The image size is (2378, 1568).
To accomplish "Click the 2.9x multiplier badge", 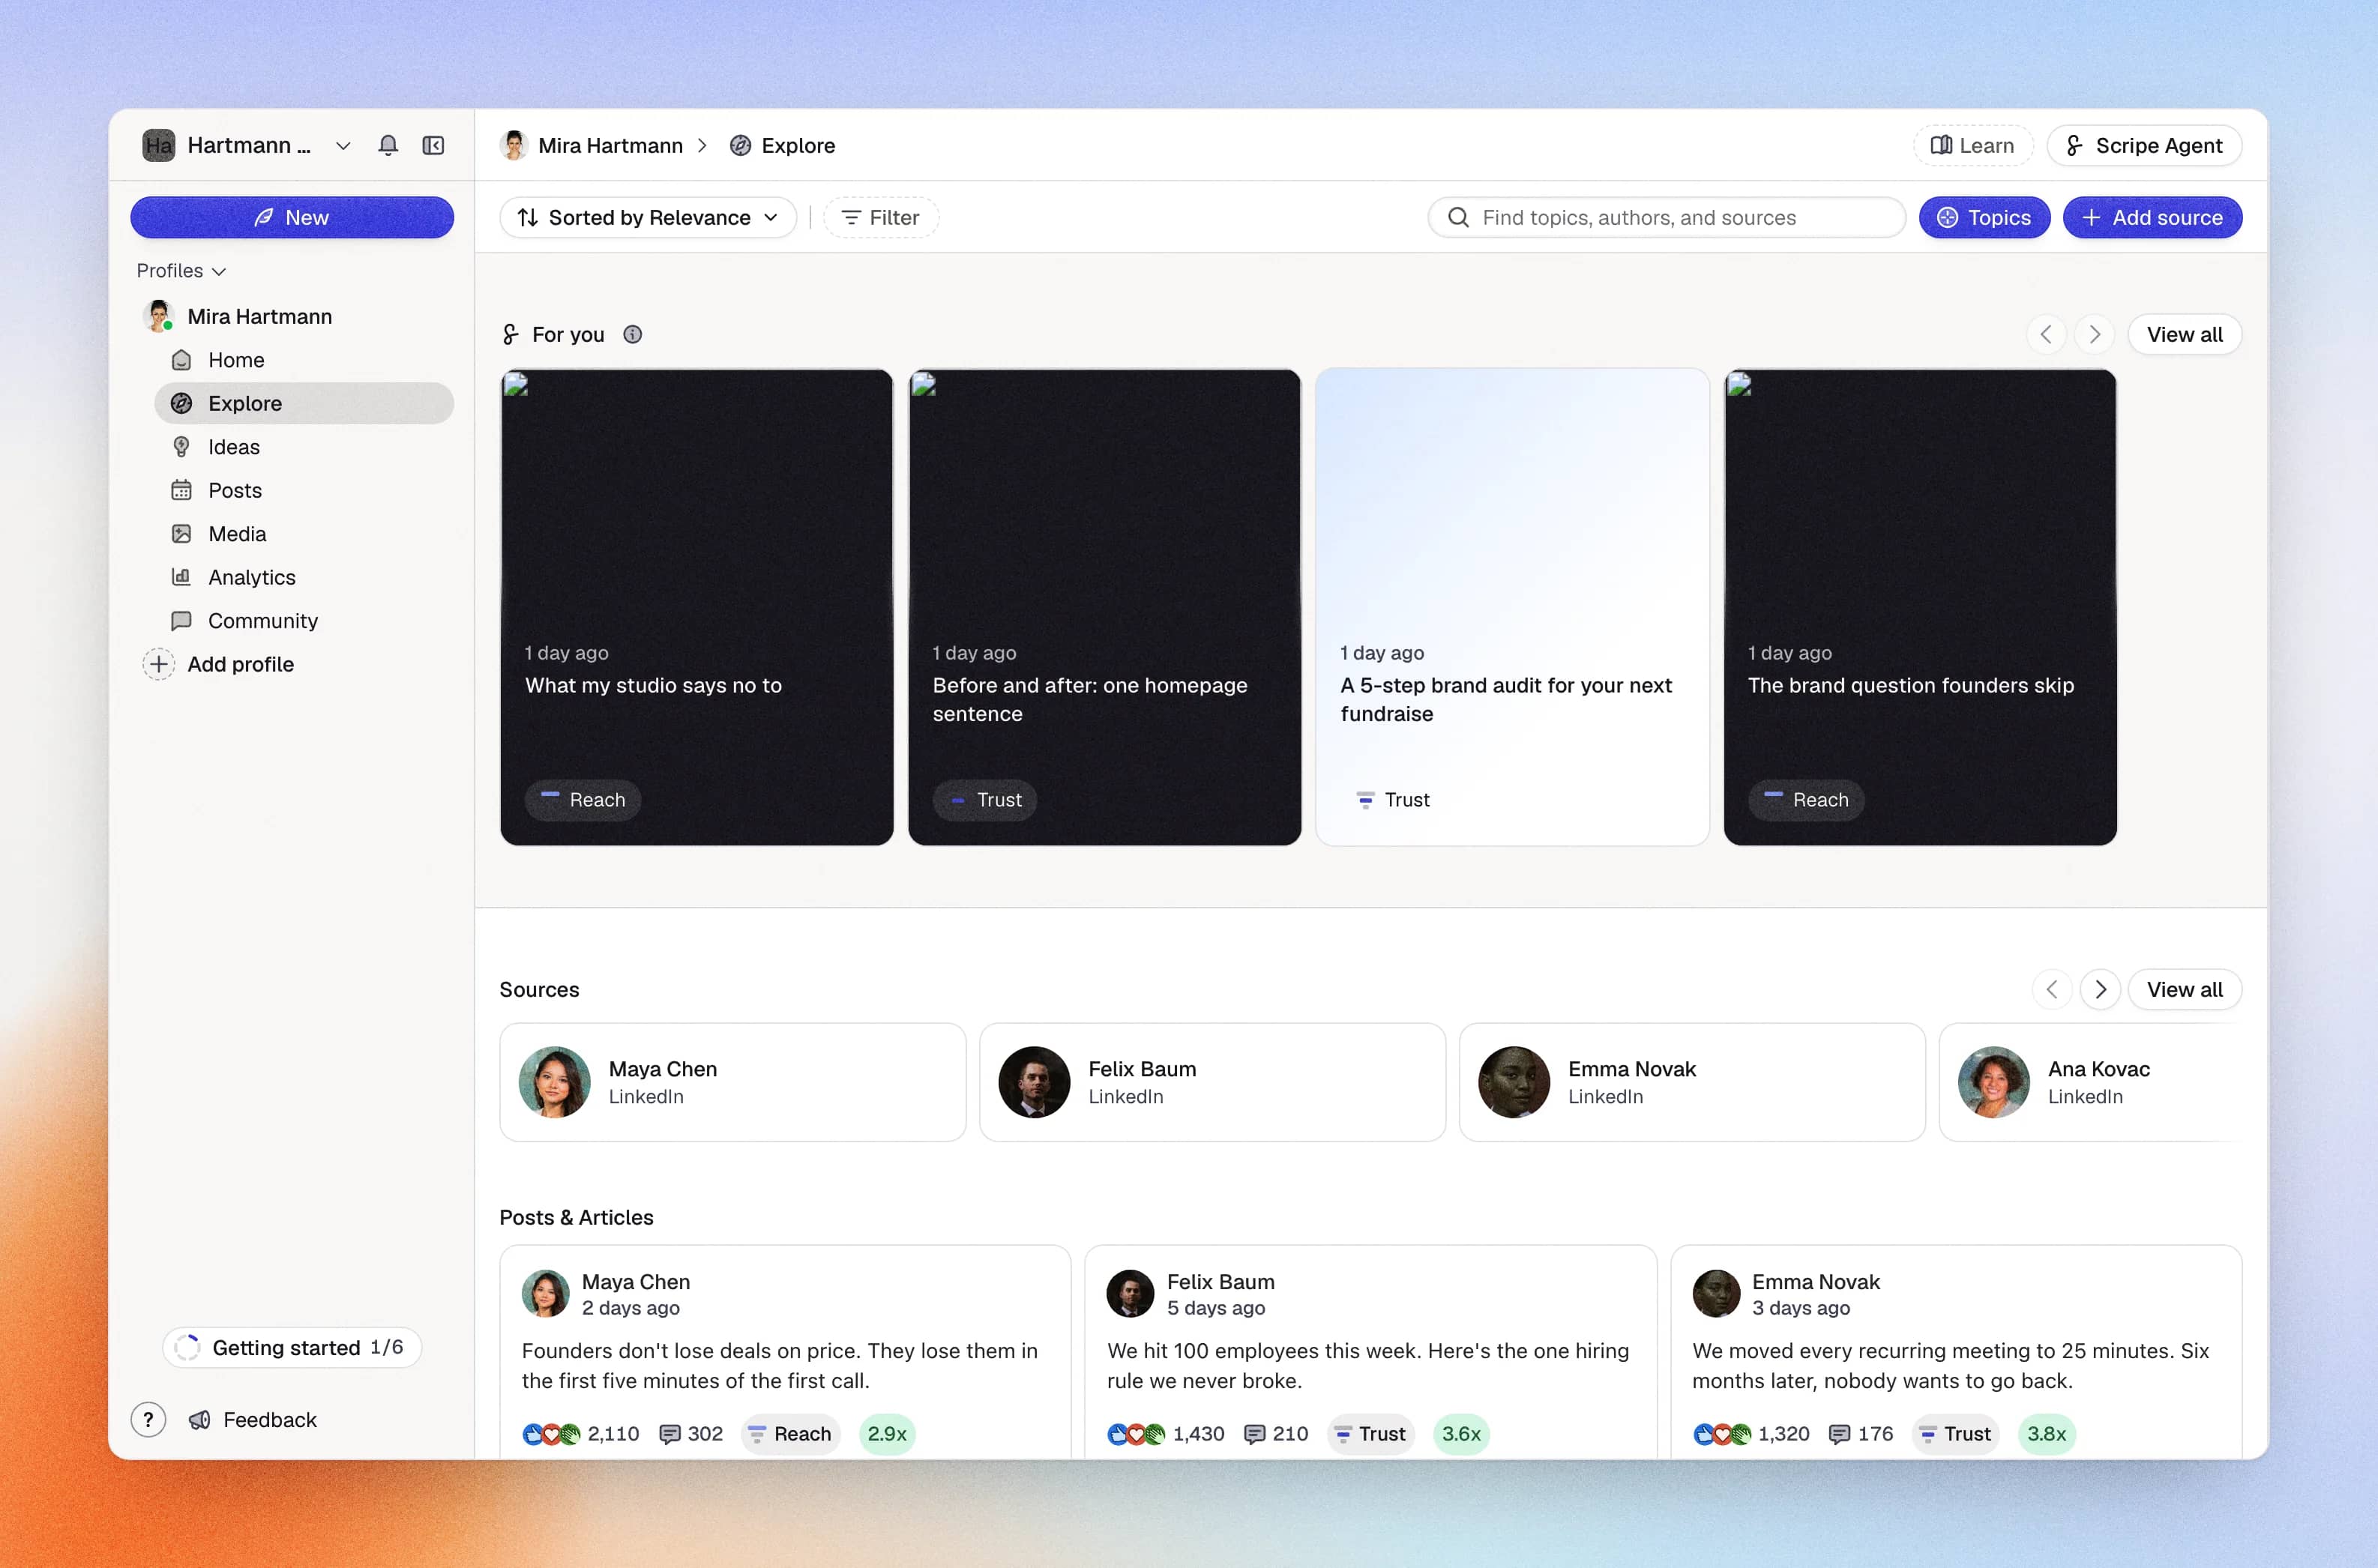I will pyautogui.click(x=887, y=1434).
